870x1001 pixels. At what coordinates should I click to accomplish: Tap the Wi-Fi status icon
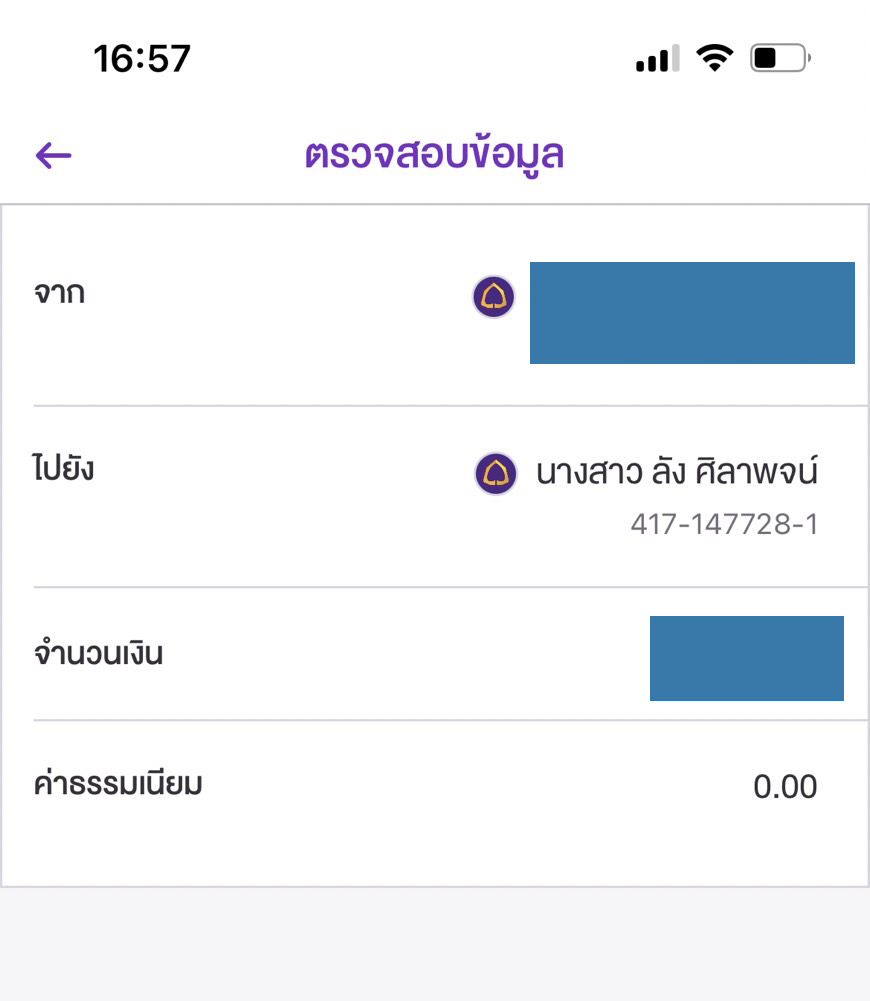[715, 59]
